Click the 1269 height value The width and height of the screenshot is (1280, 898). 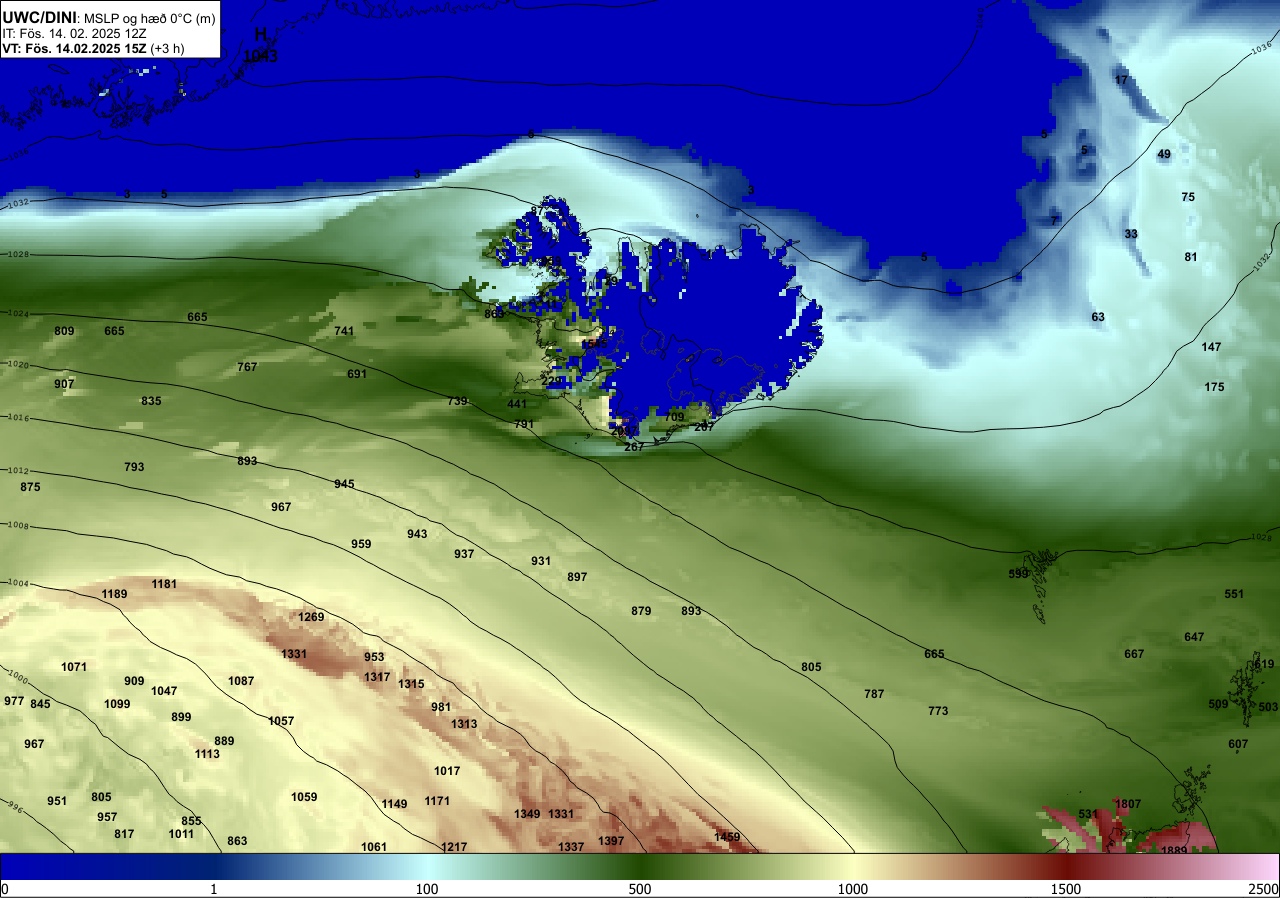tap(311, 617)
